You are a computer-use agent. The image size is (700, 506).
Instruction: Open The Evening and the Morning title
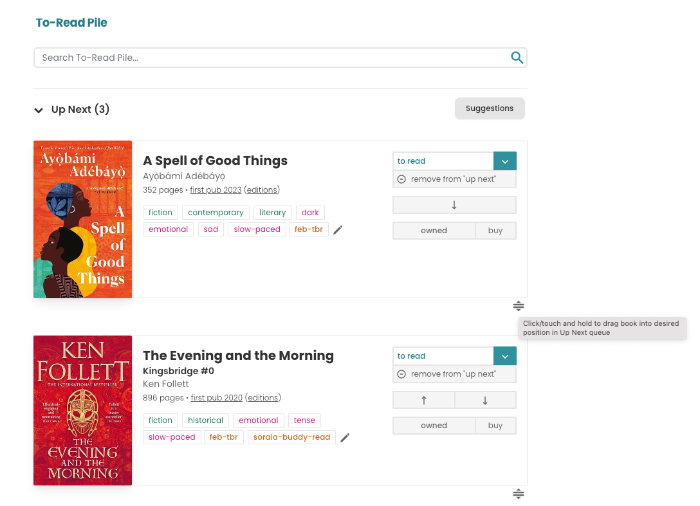coord(238,355)
